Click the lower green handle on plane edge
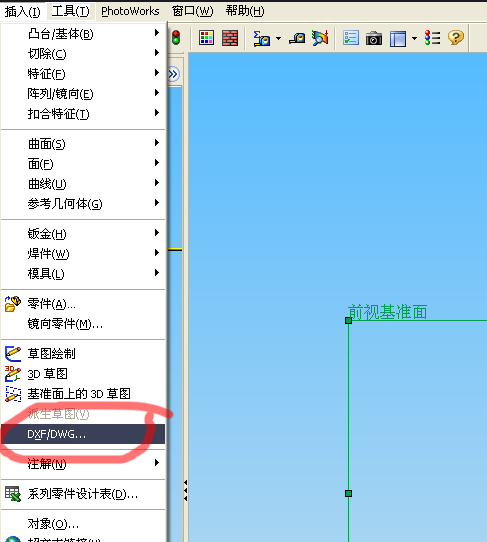Screen dimensions: 487x542 (x=348, y=493)
